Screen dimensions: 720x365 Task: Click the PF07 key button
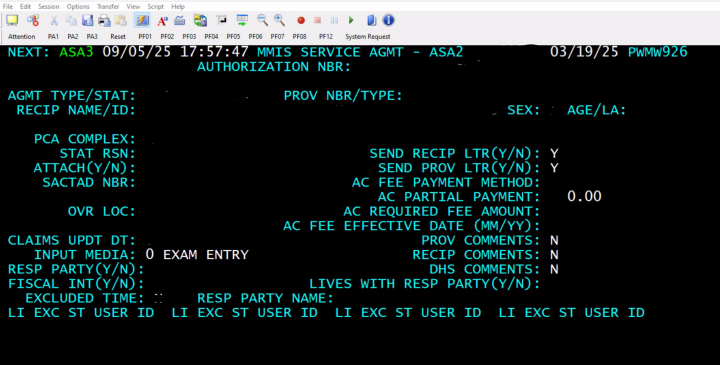277,36
